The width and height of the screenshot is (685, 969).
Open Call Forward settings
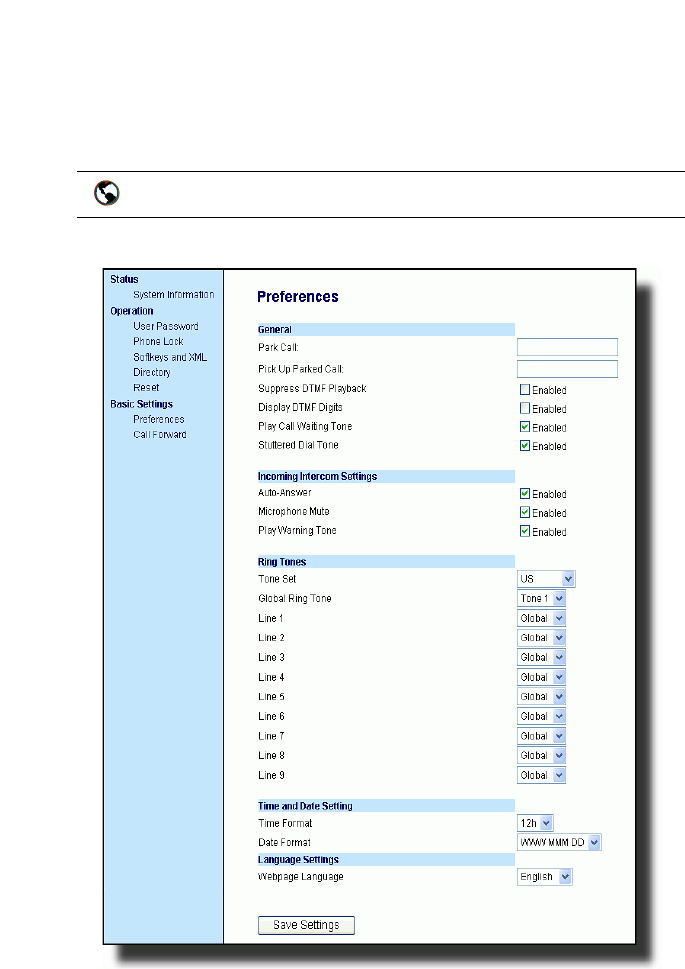[x=160, y=434]
